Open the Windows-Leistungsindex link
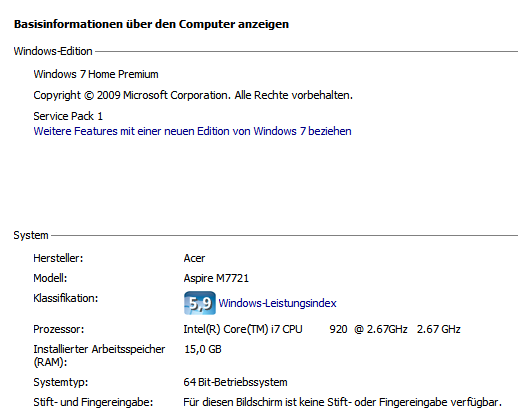Image resolution: width=518 pixels, height=419 pixels. coord(277,303)
